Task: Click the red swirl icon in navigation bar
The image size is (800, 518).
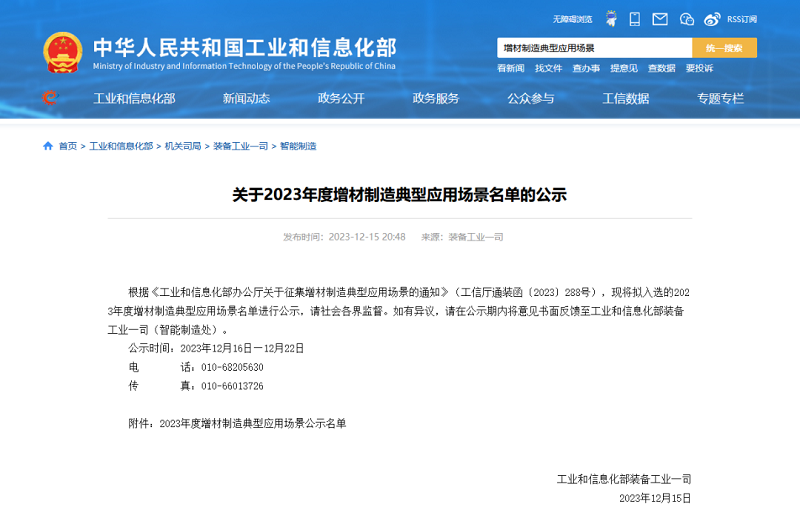Action: pos(49,98)
